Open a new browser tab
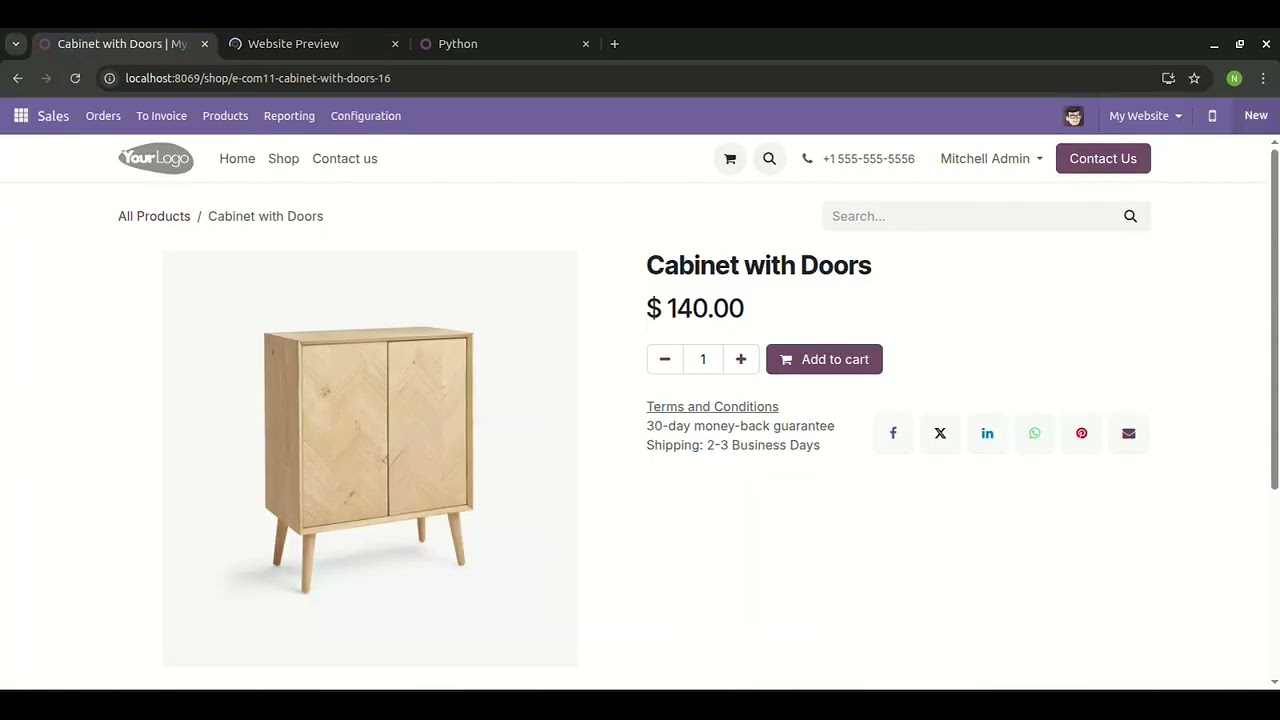 point(614,44)
